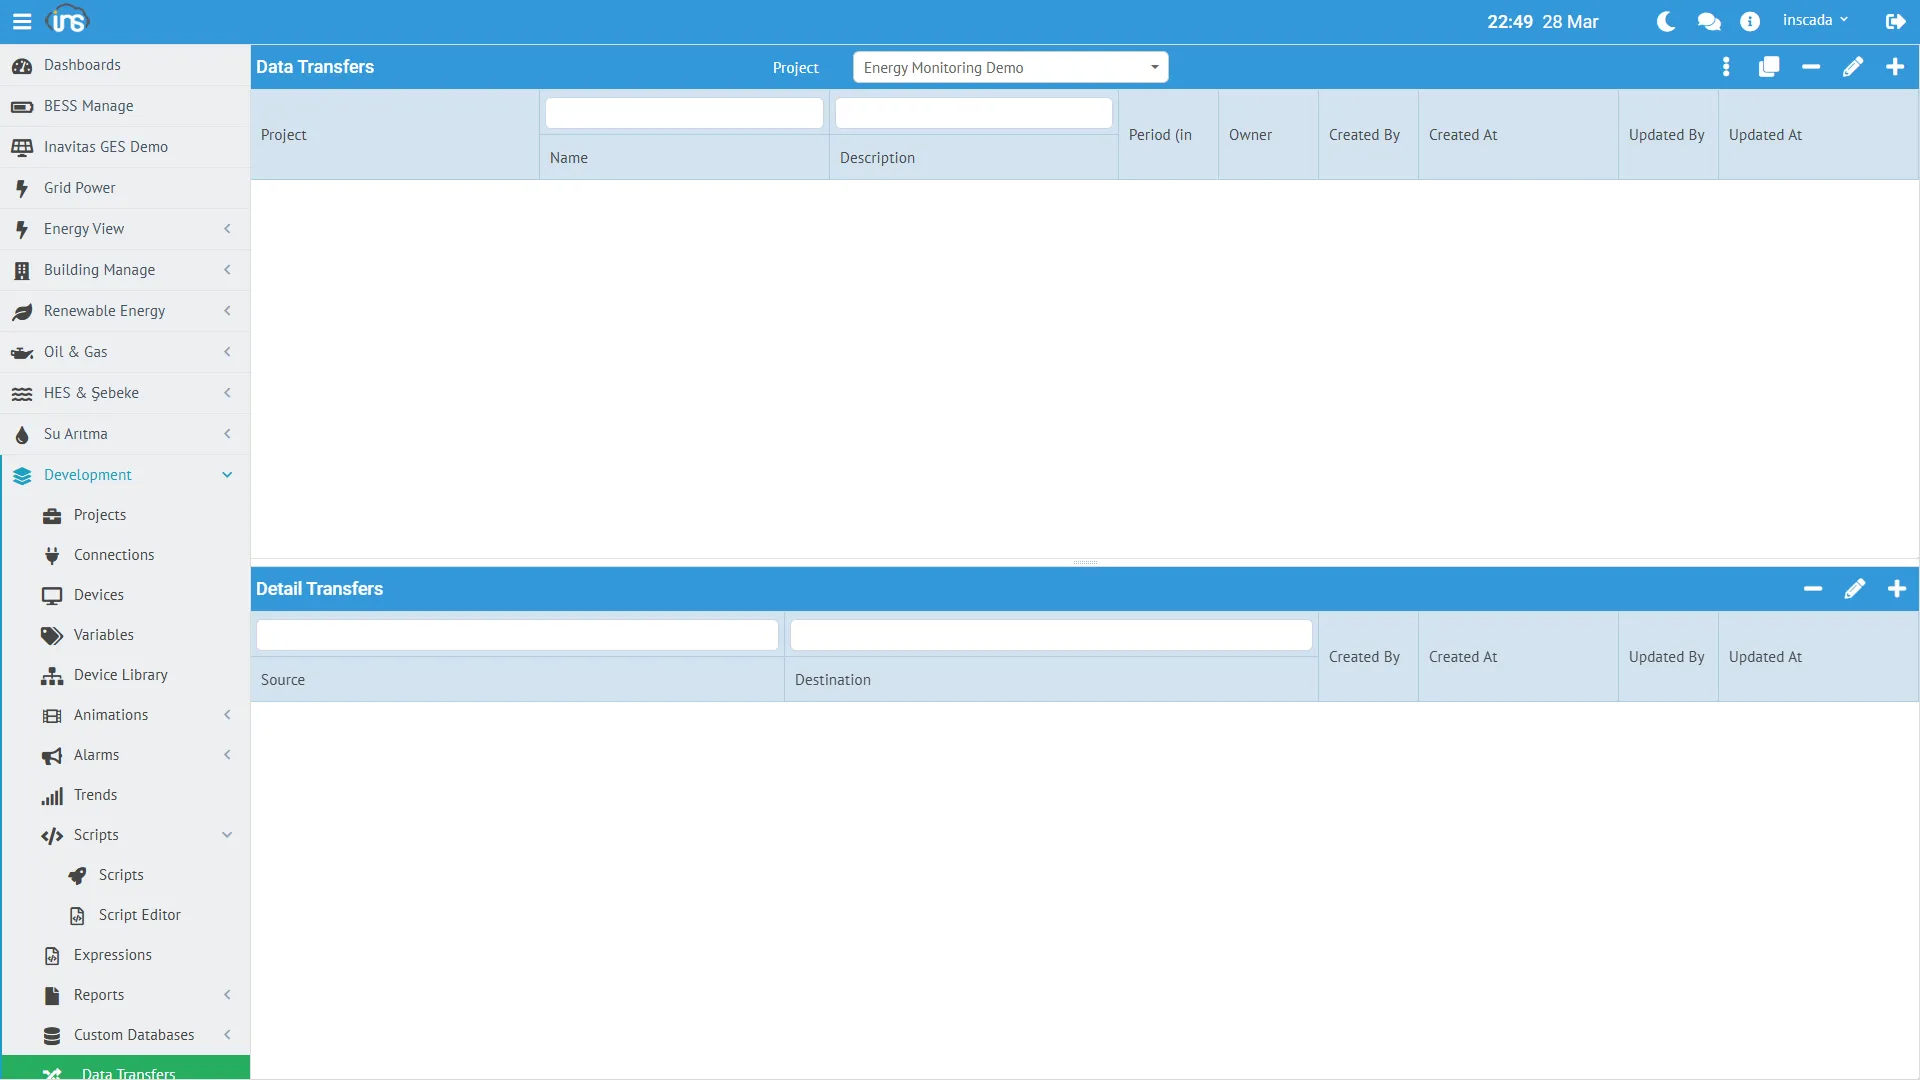Click the logout icon

(1895, 21)
